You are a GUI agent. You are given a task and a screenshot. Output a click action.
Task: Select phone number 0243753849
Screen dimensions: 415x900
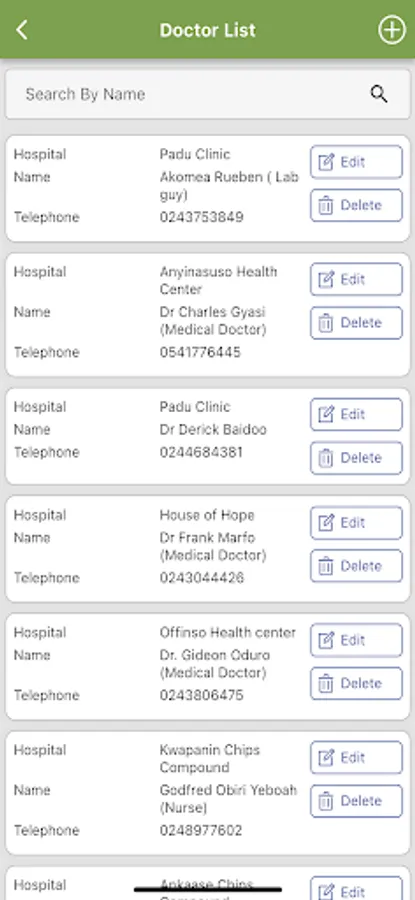point(201,217)
